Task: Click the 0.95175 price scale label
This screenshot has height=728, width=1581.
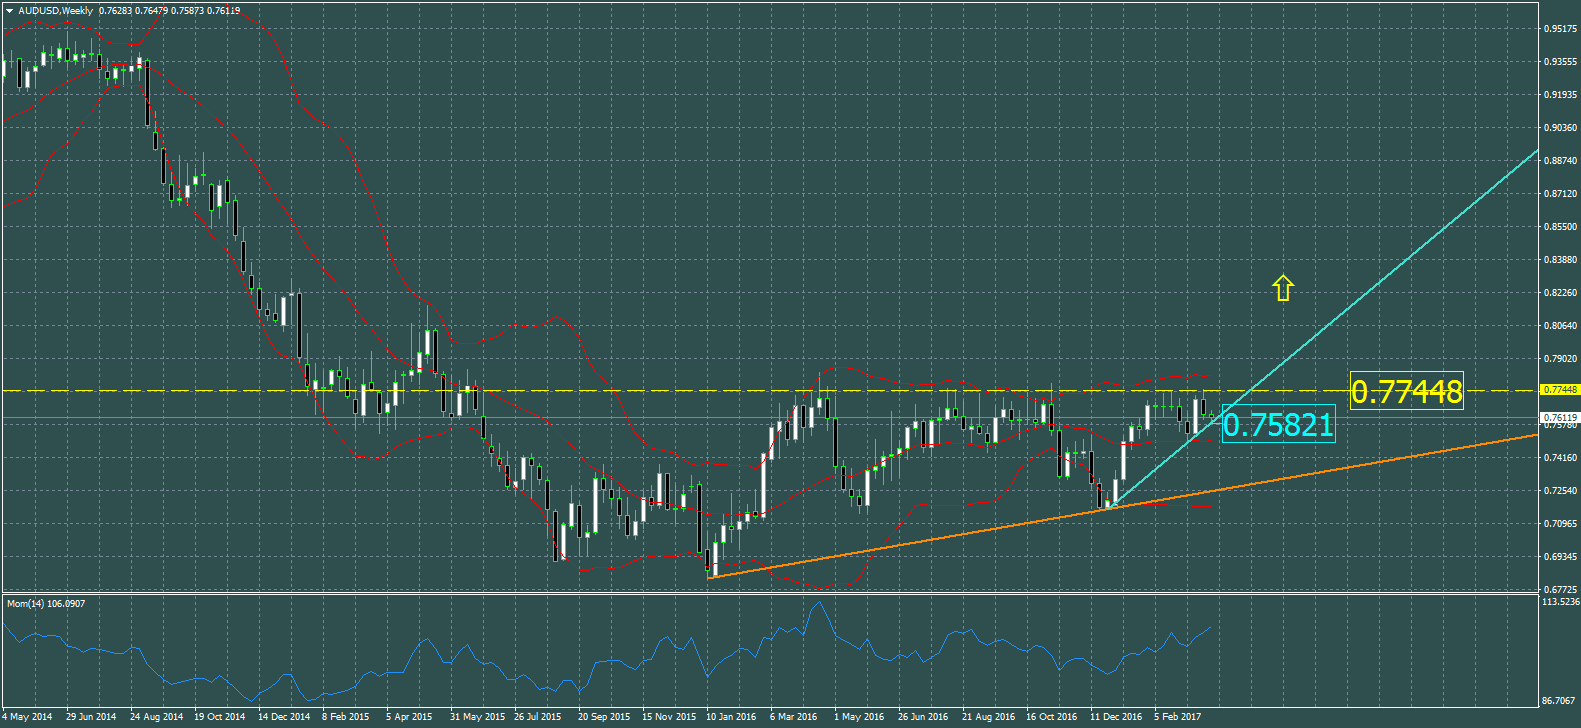Action: (x=1560, y=29)
